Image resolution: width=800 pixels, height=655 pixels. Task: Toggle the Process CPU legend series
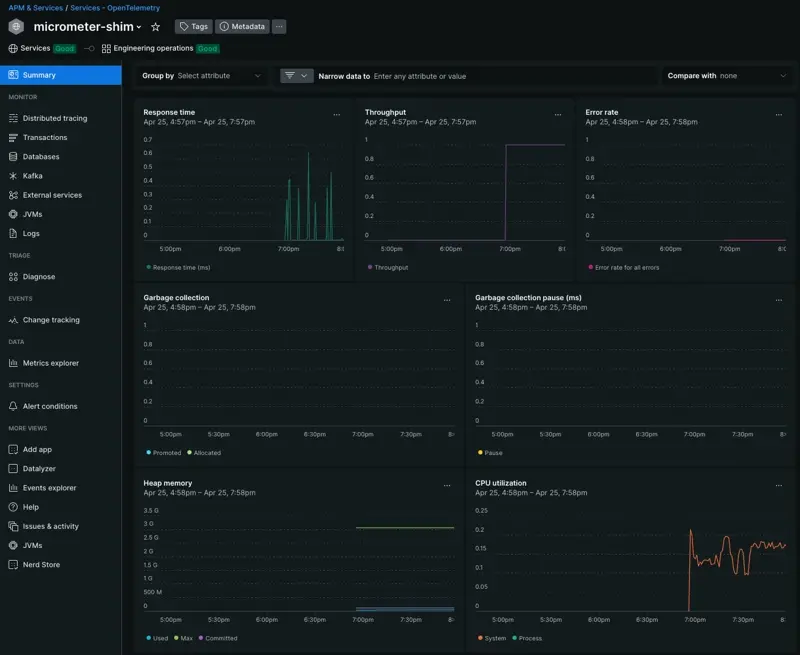pos(527,638)
